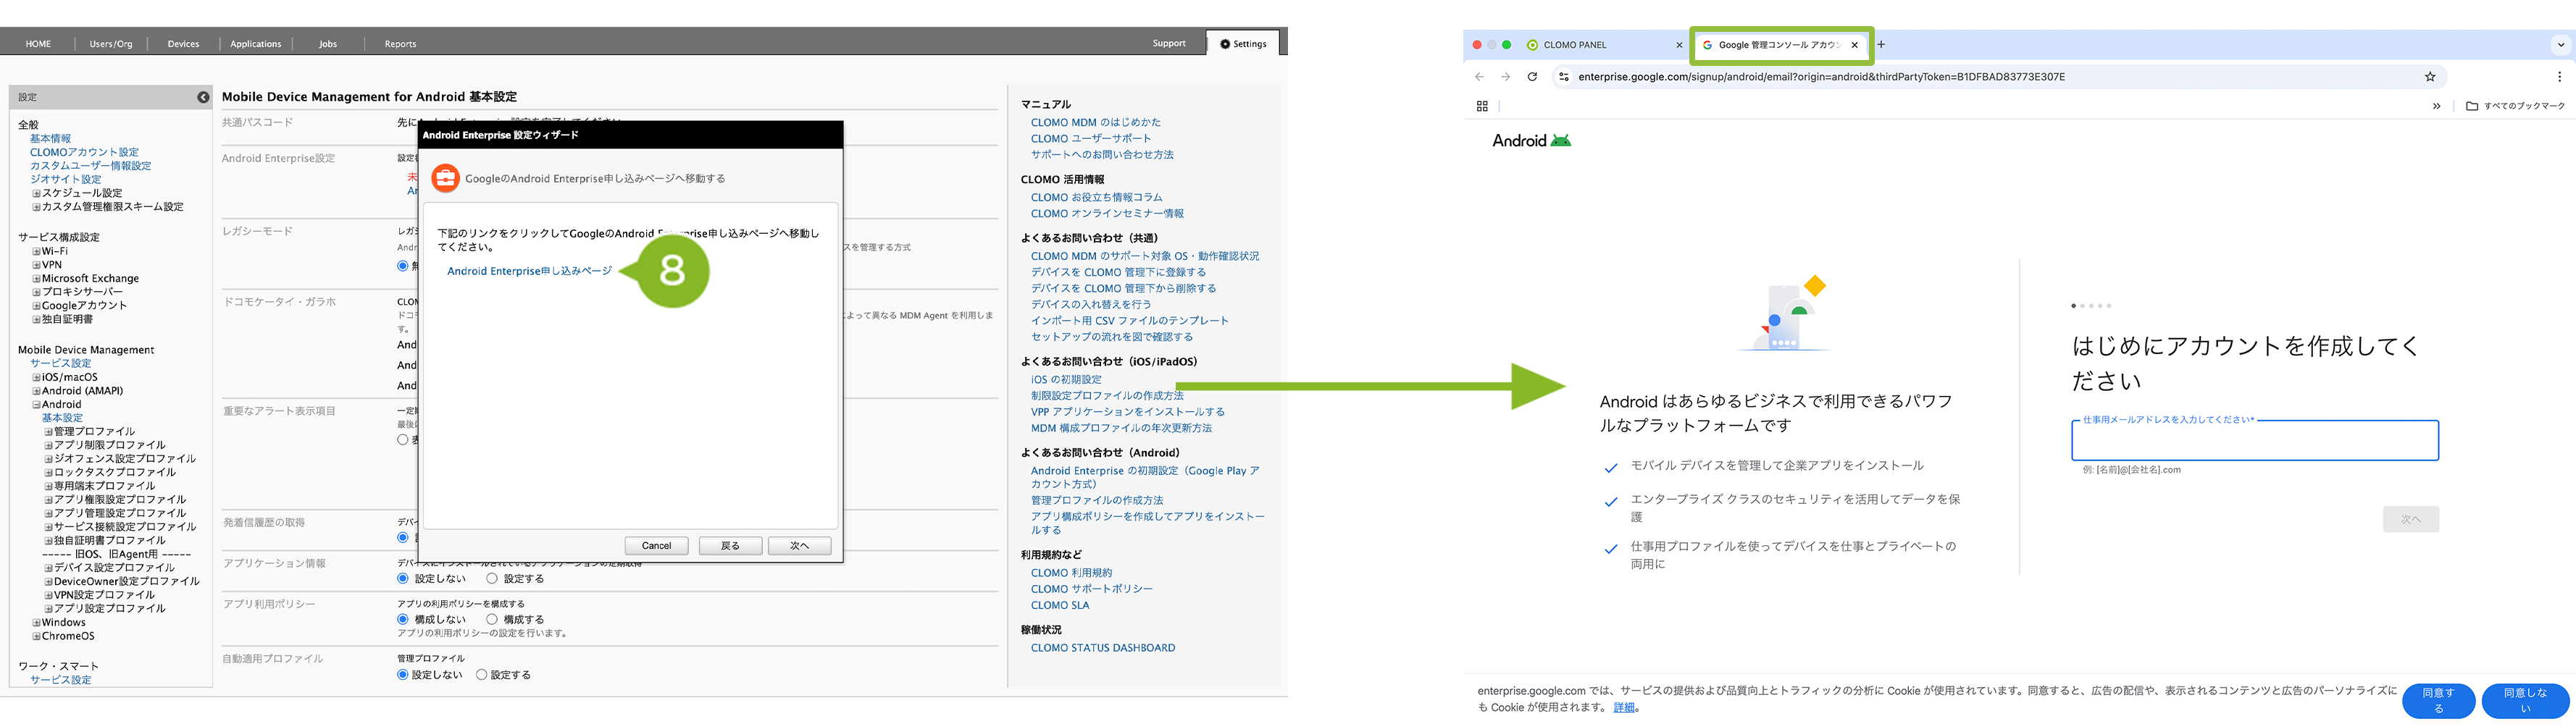Go back in the browser
This screenshot has height=724, width=2576.
1479,77
